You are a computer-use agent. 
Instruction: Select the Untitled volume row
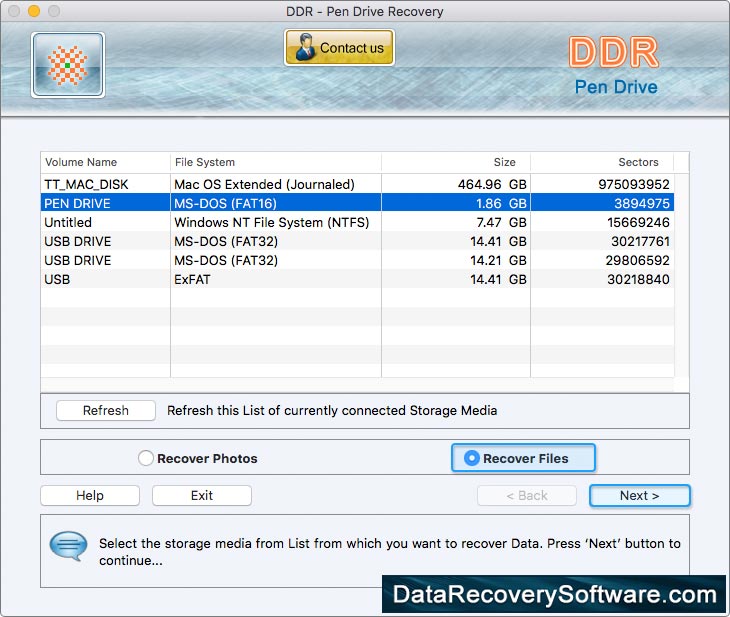pyautogui.click(x=357, y=222)
